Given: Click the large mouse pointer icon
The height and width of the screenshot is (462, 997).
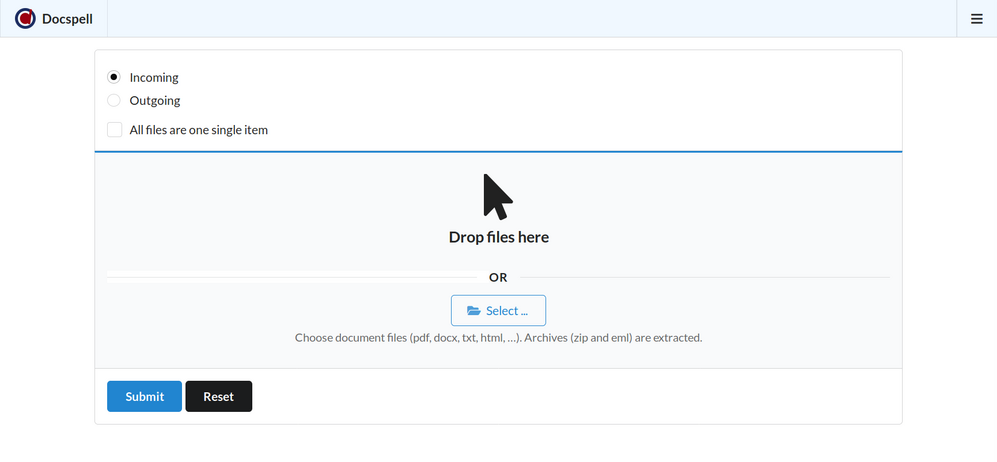Looking at the screenshot, I should click(x=498, y=196).
